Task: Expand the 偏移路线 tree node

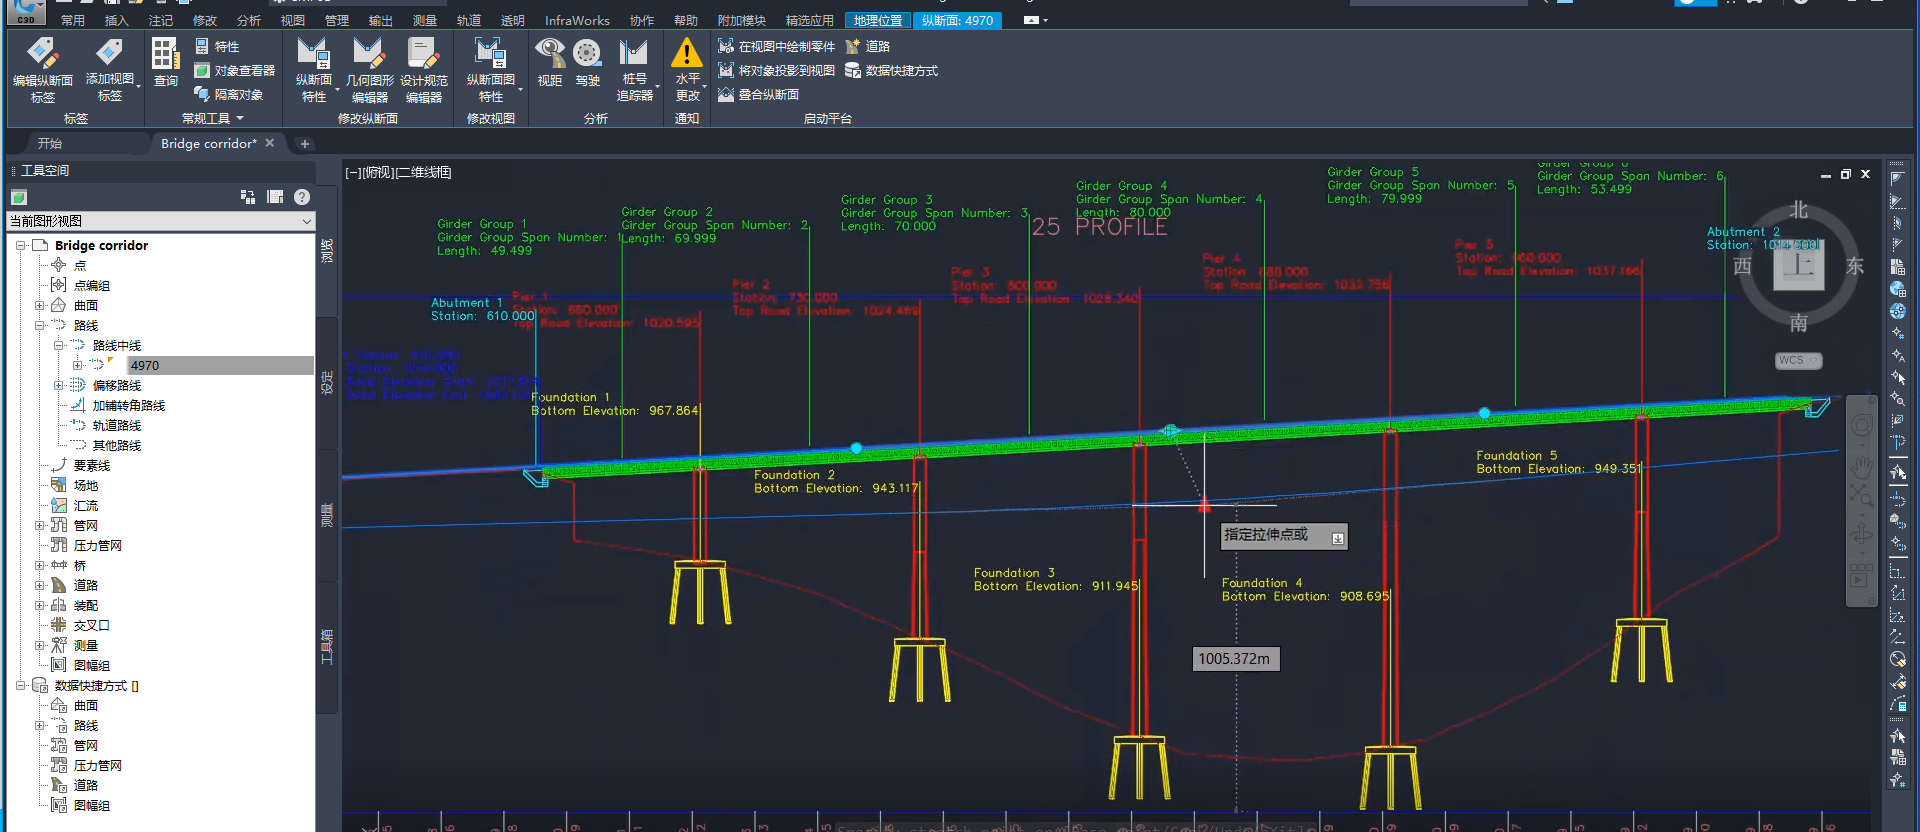Action: [x=58, y=385]
